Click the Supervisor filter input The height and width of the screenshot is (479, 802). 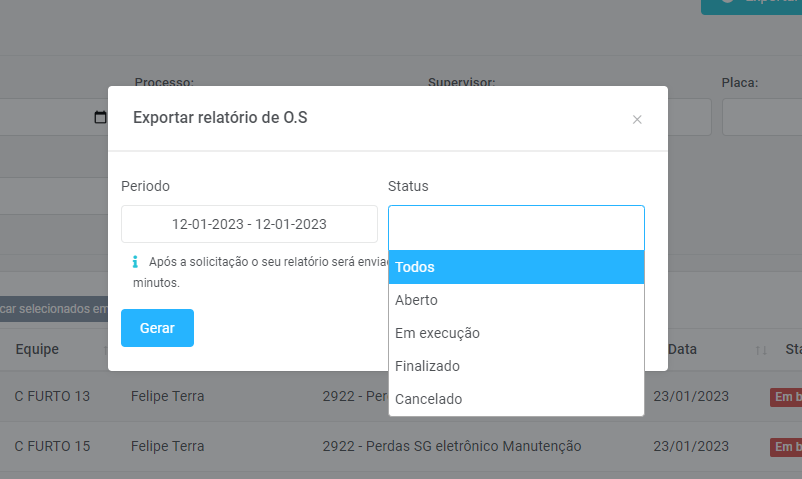689,117
